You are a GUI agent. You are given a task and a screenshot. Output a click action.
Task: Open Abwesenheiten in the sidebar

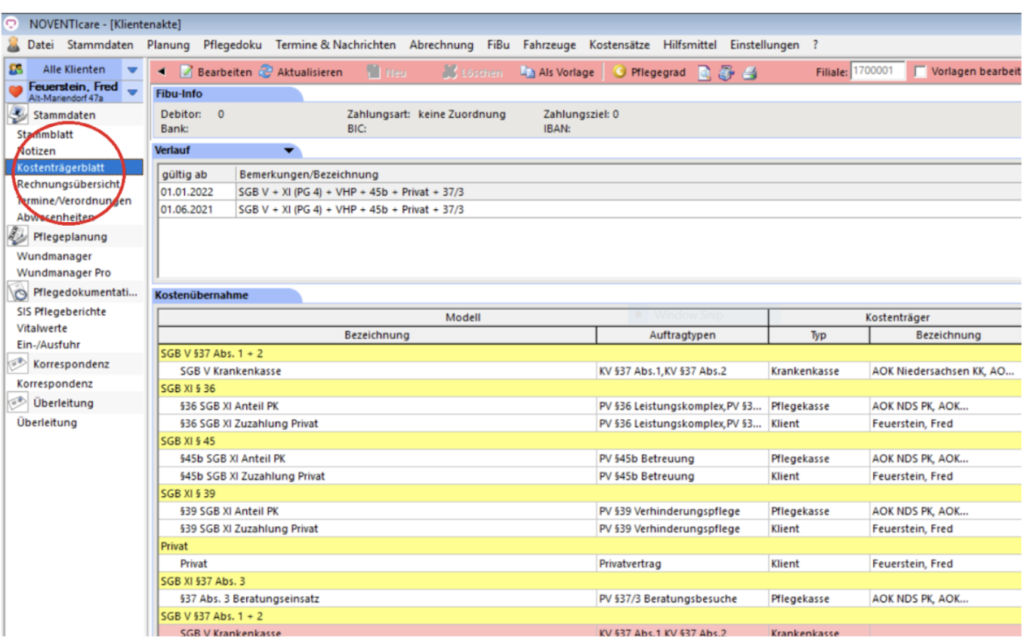[x=55, y=217]
